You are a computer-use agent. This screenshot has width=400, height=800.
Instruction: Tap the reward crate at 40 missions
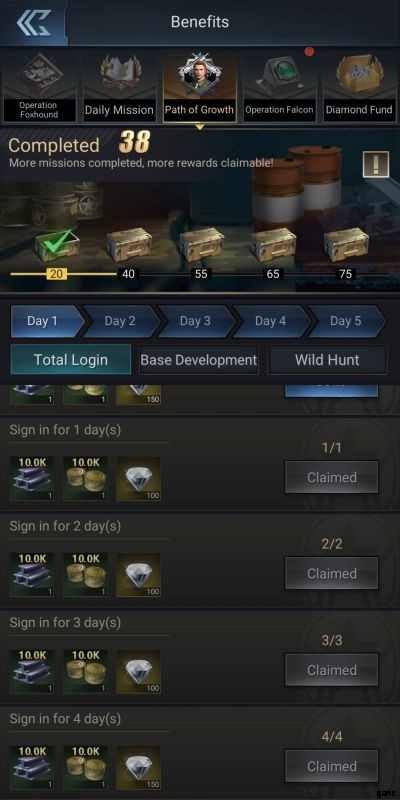(x=129, y=244)
